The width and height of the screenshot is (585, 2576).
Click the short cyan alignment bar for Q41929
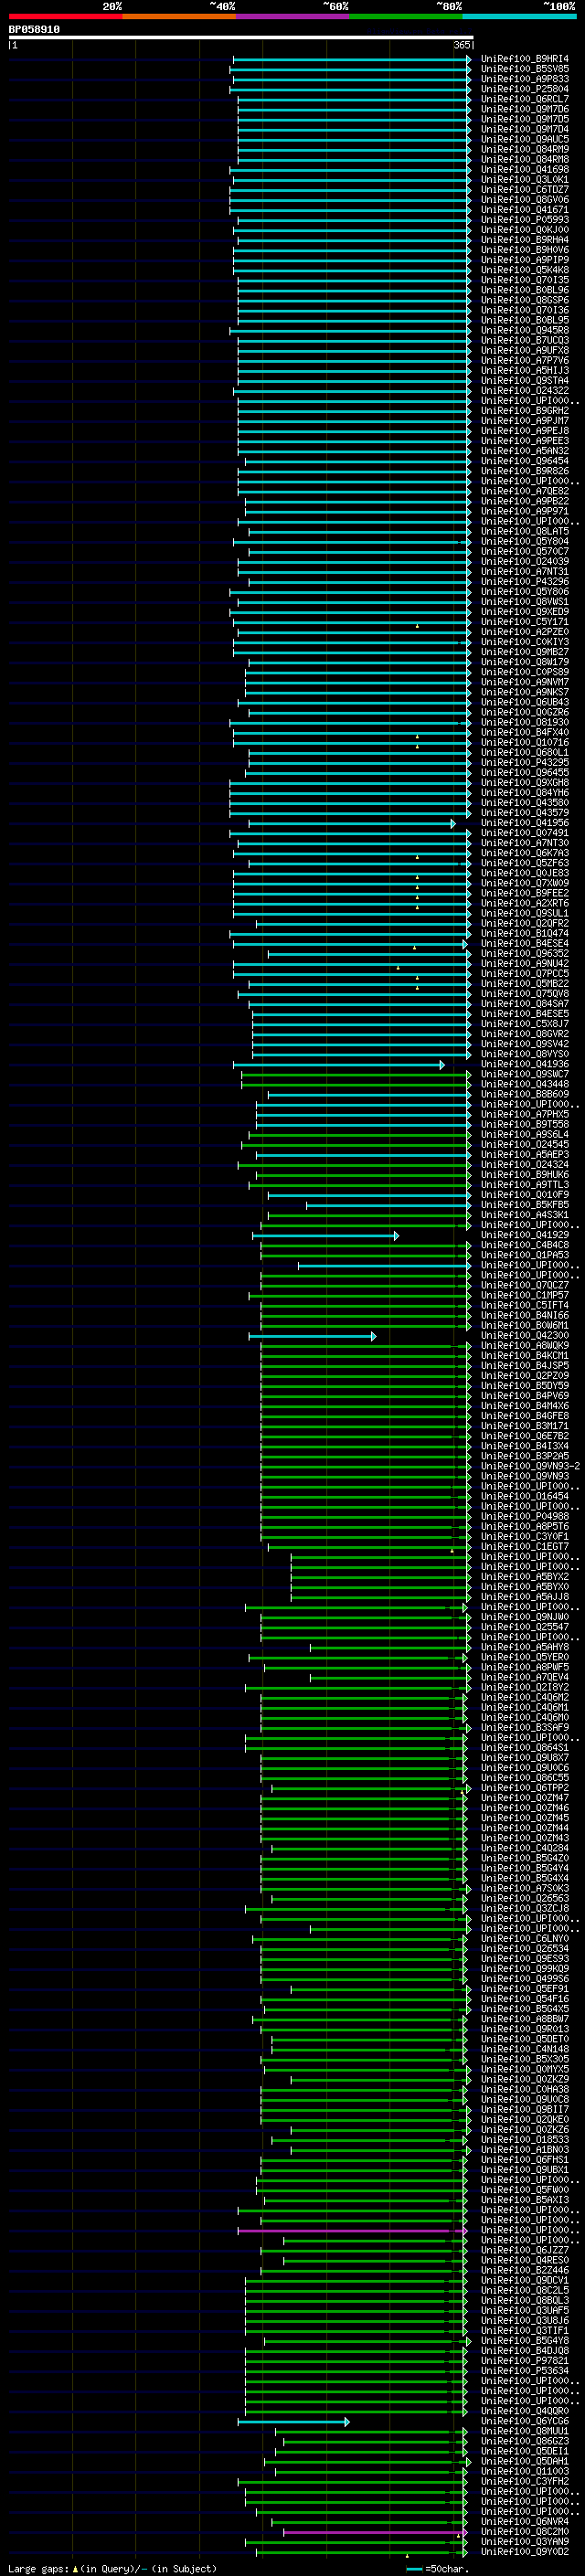click(326, 1236)
